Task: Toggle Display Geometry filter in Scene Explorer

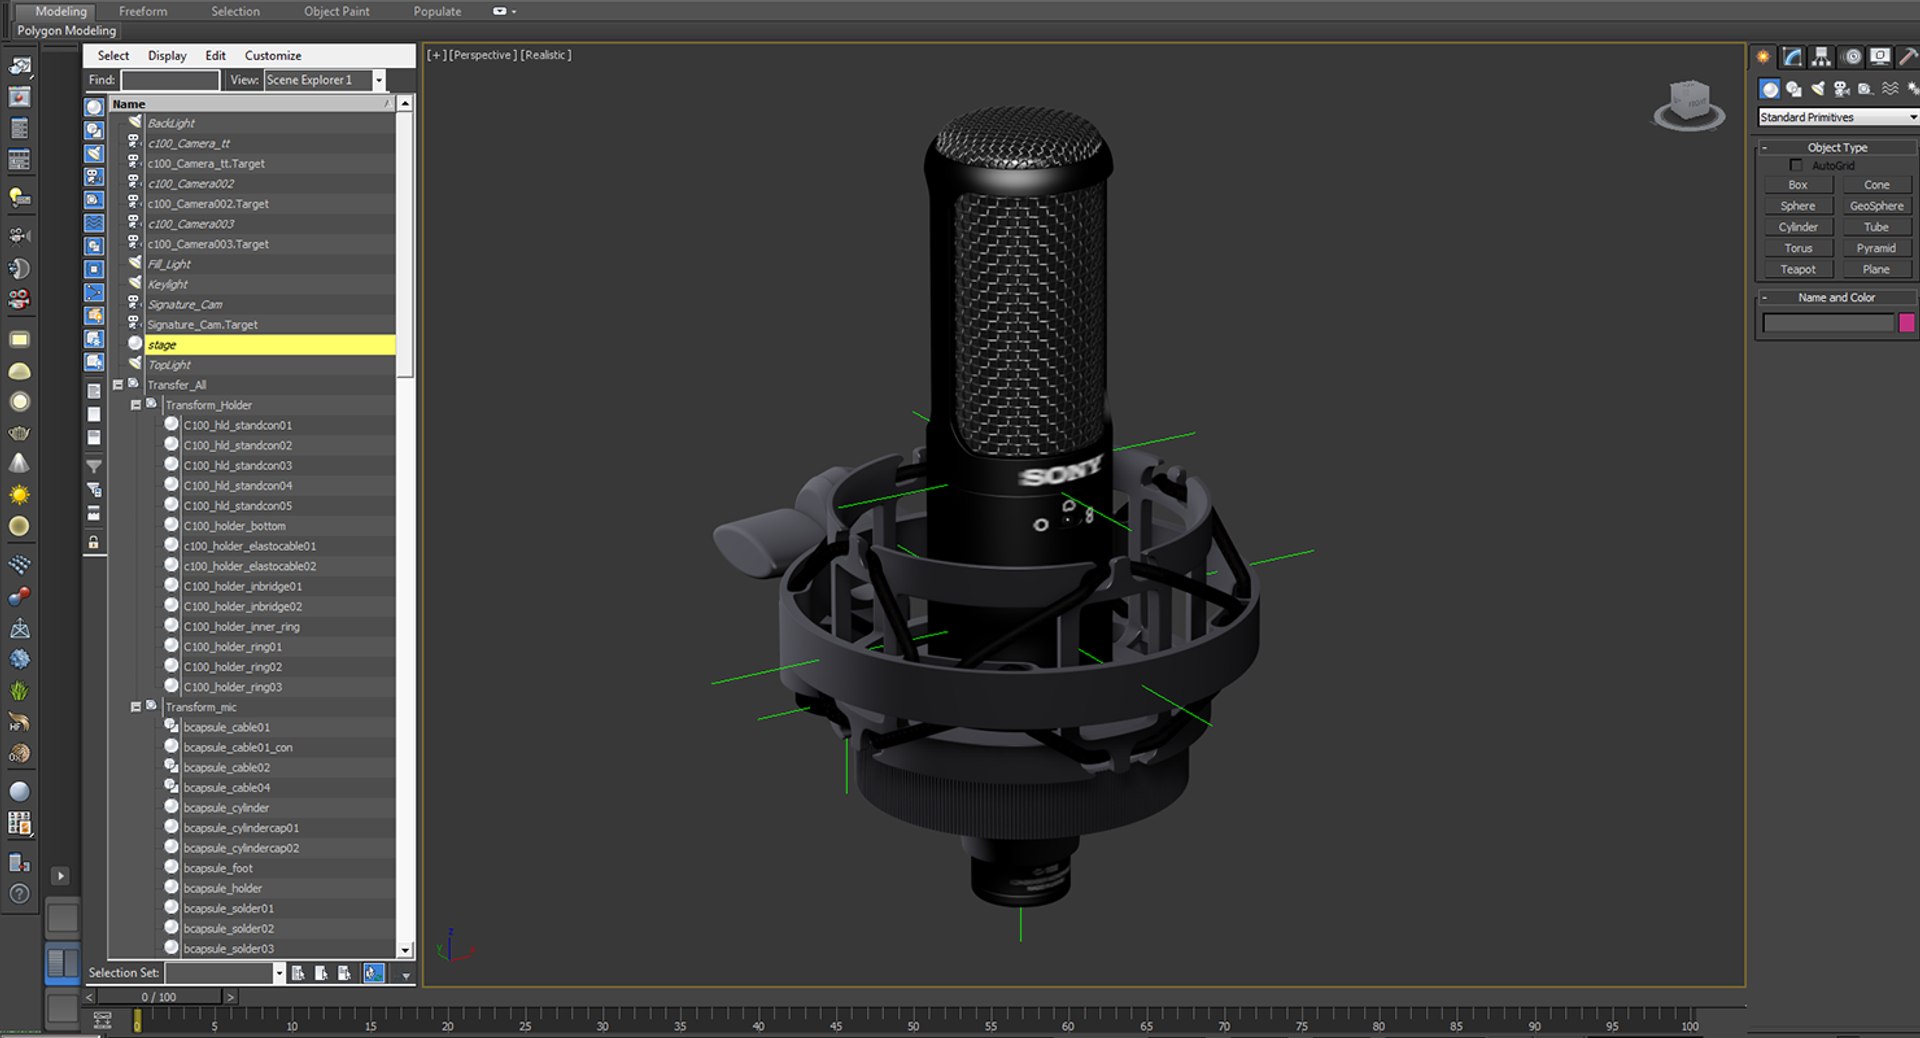Action: click(x=94, y=107)
